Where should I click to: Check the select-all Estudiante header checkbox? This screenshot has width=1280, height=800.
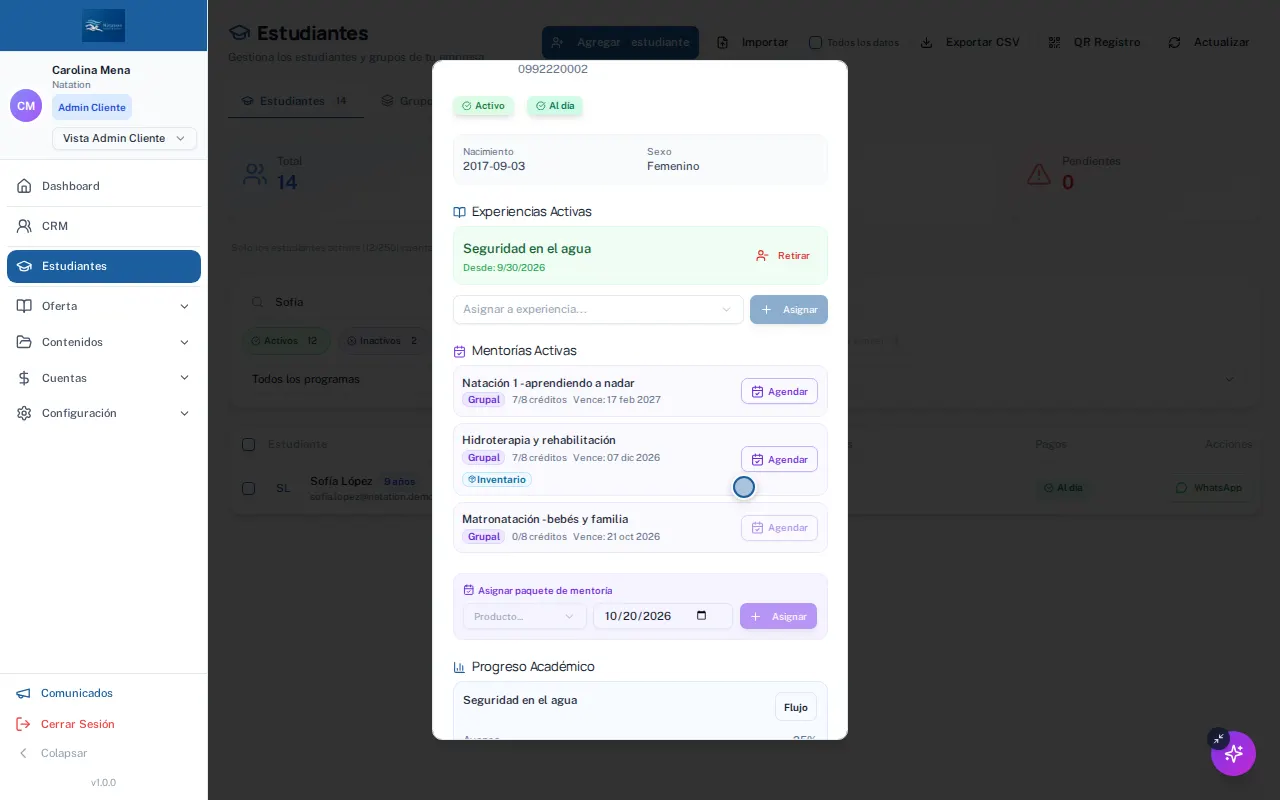[248, 444]
